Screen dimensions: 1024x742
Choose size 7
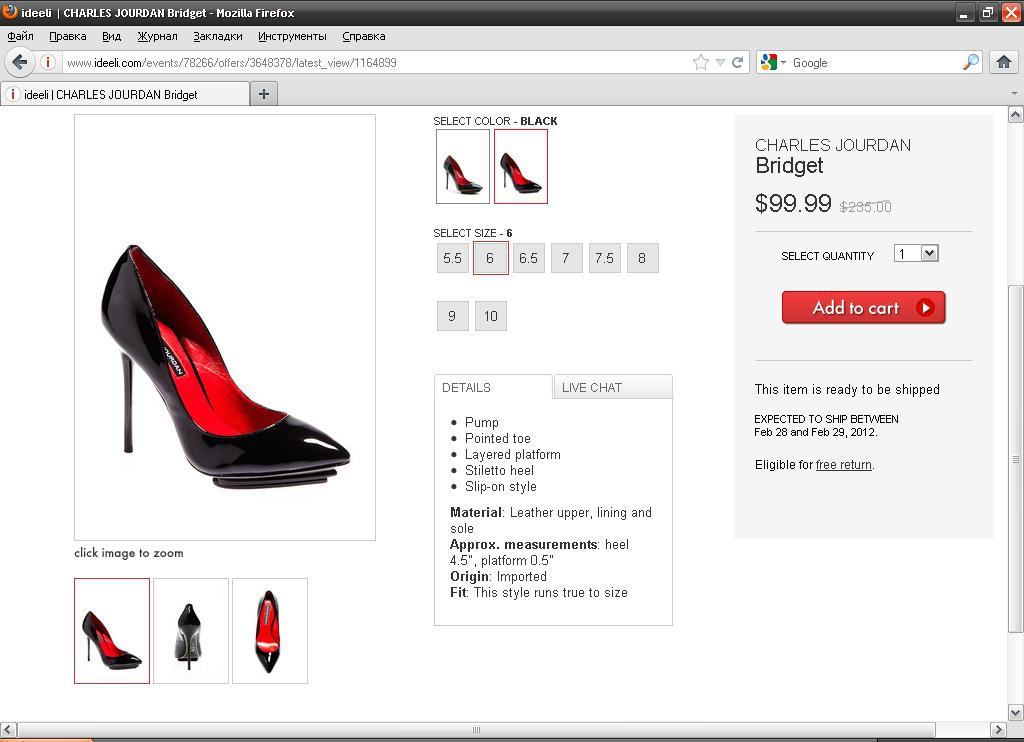coord(566,258)
